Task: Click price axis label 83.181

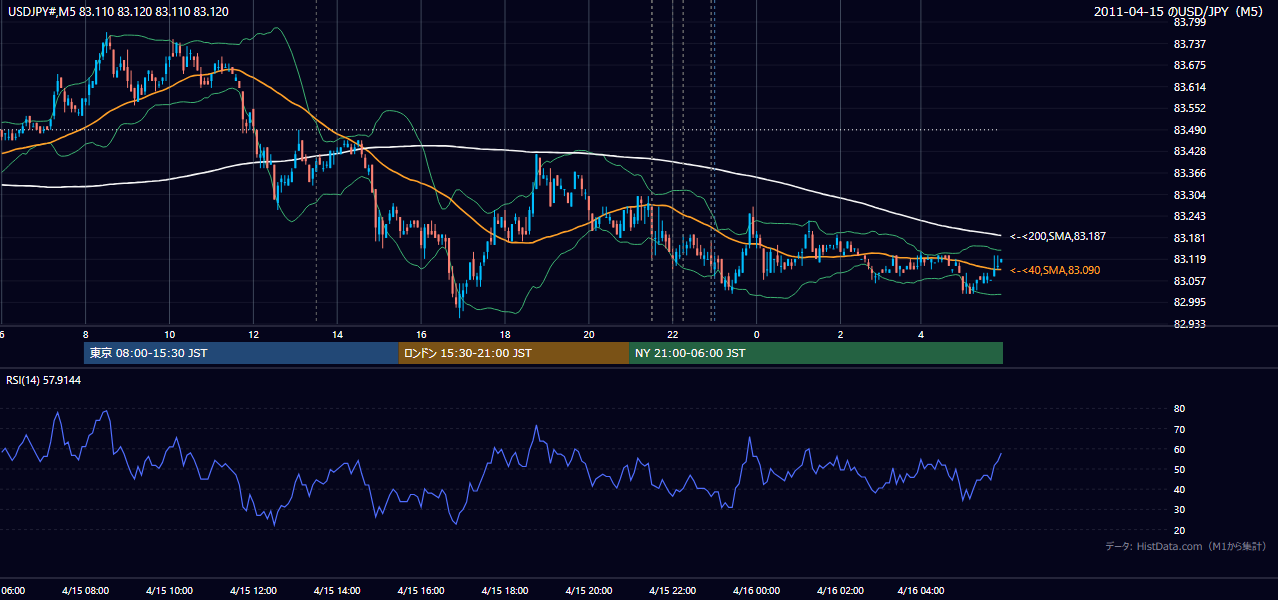Action: click(1188, 238)
